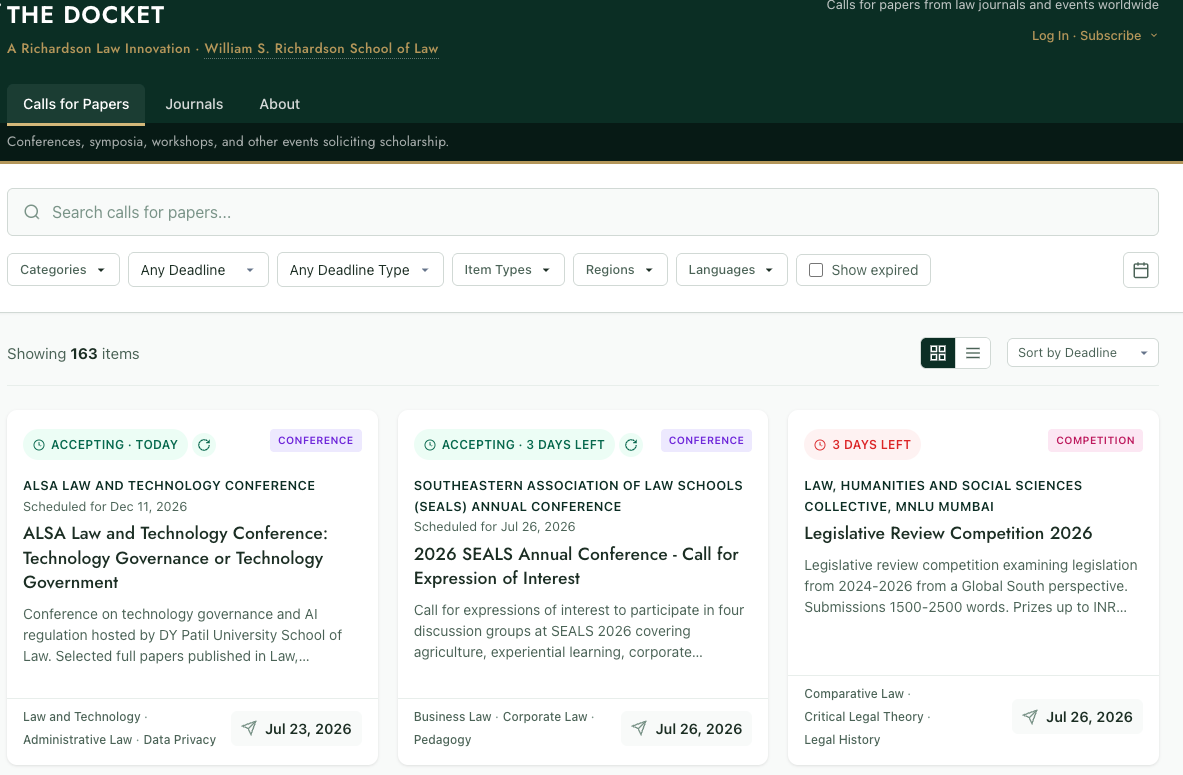The width and height of the screenshot is (1183, 775).
Task: Expand the Regions filter
Action: [620, 269]
